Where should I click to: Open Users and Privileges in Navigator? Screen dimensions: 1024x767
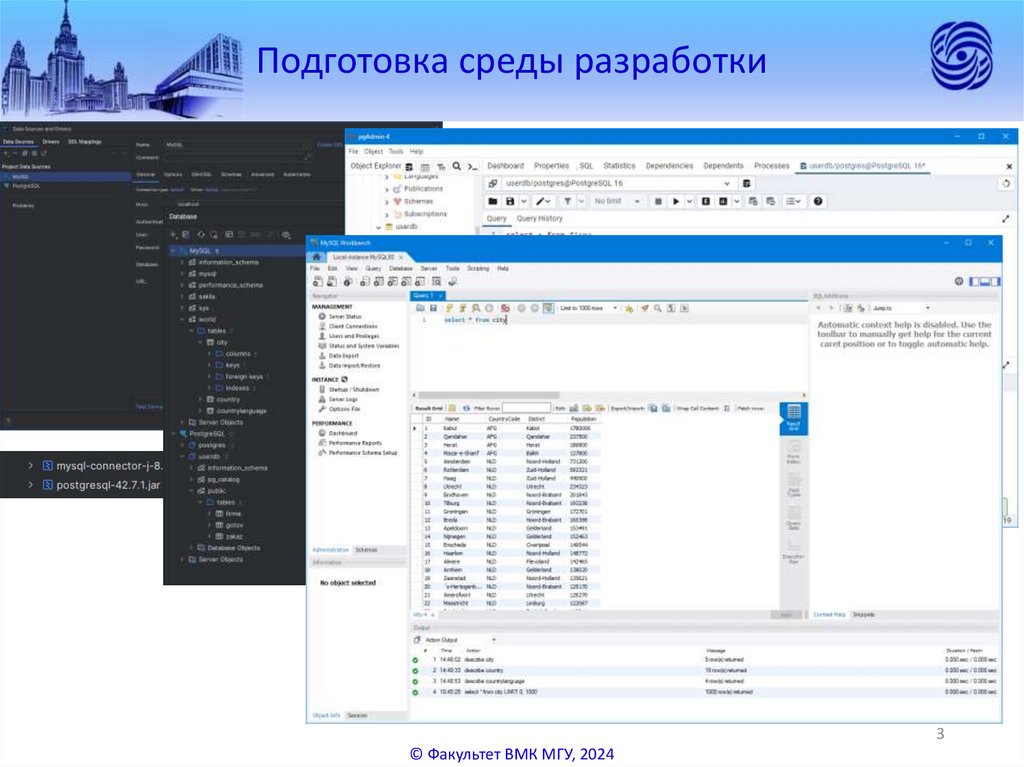coord(354,336)
